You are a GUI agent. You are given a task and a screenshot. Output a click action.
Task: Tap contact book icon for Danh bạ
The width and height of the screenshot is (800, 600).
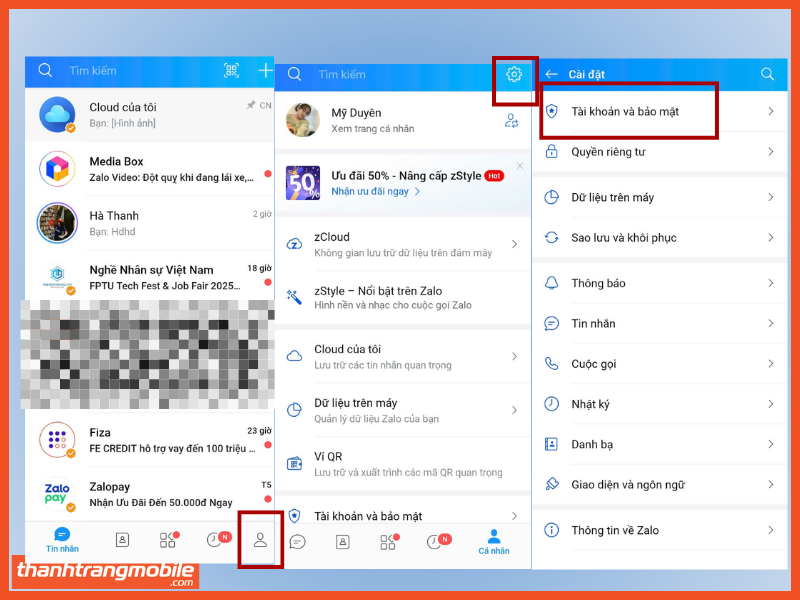point(552,444)
